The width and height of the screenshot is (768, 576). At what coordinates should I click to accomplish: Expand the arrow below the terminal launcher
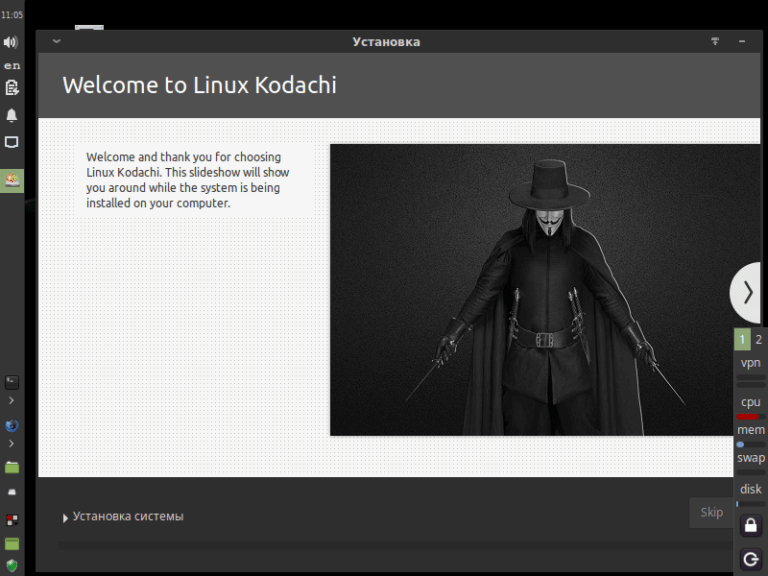(x=11, y=401)
